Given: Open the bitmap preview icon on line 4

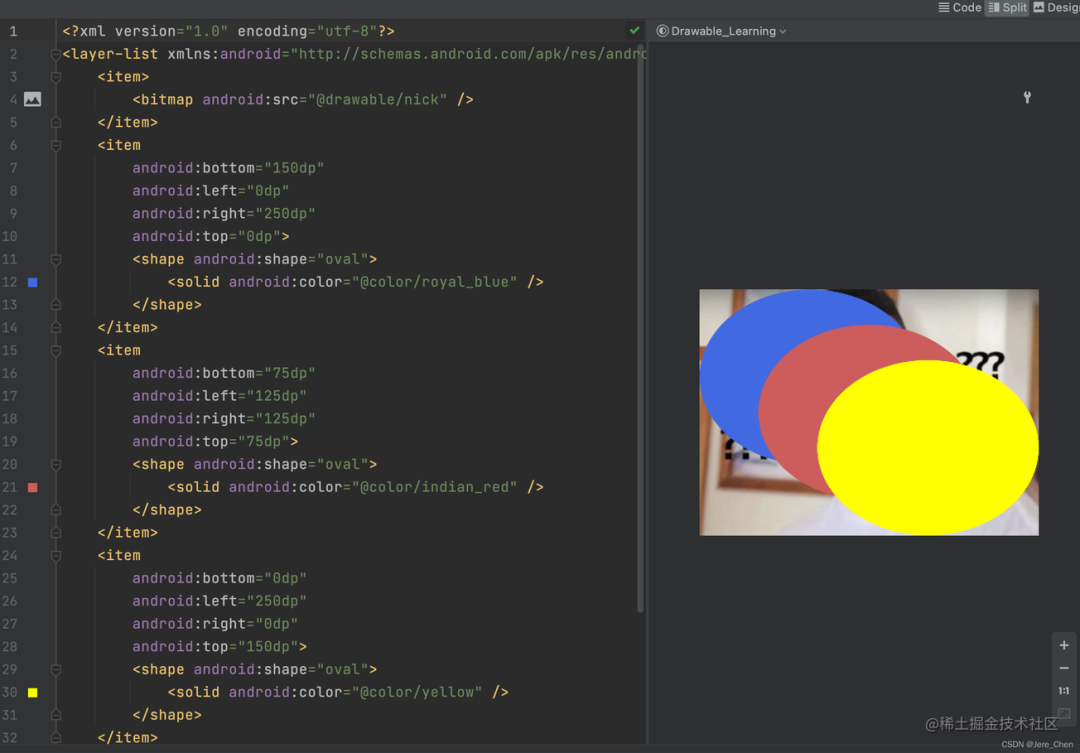Looking at the screenshot, I should [x=33, y=99].
